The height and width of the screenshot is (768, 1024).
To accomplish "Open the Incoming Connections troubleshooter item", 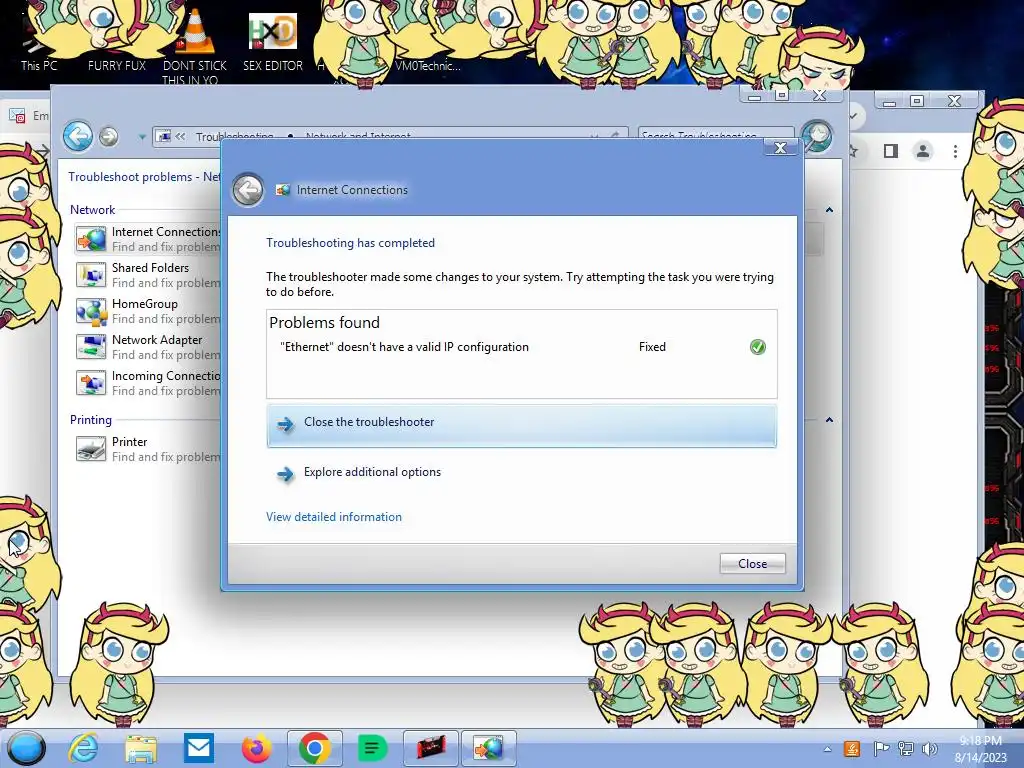I will 148,383.
